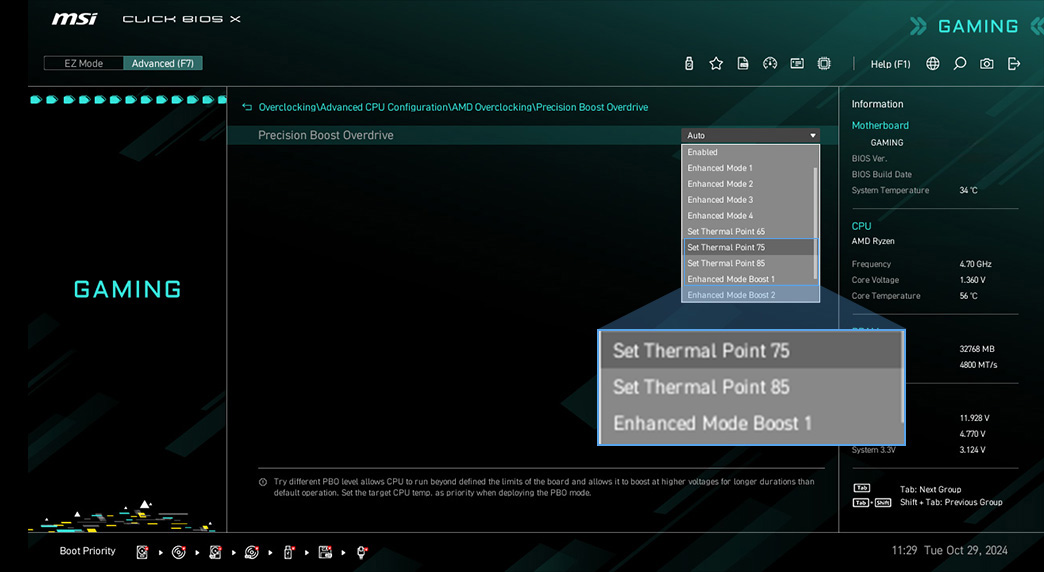Click CD/DVD drive boot priority icon

click(x=178, y=552)
